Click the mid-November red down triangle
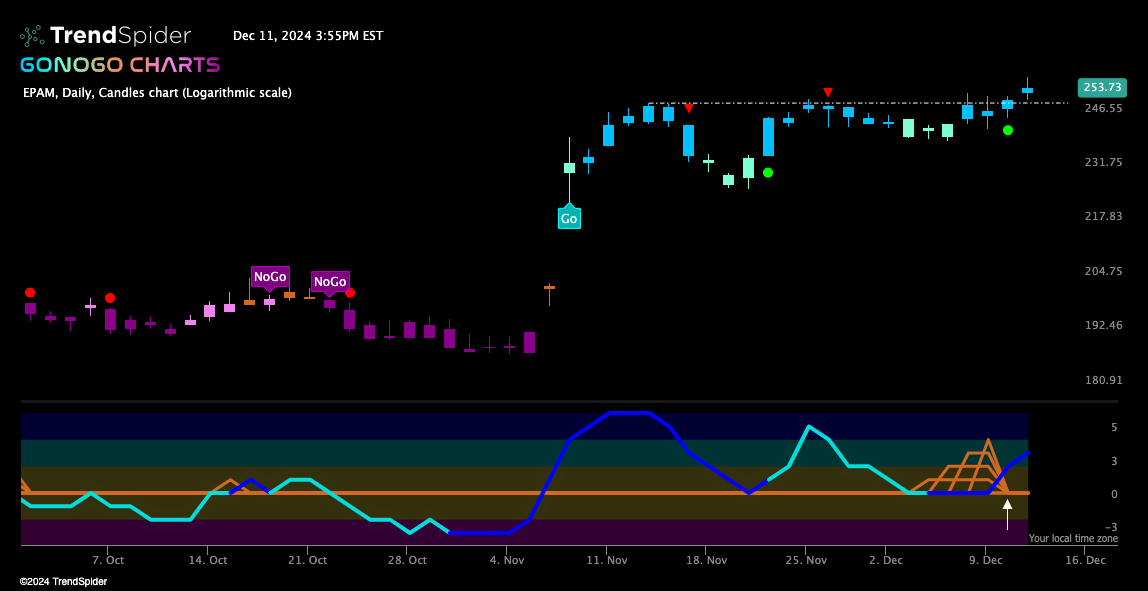 [689, 108]
